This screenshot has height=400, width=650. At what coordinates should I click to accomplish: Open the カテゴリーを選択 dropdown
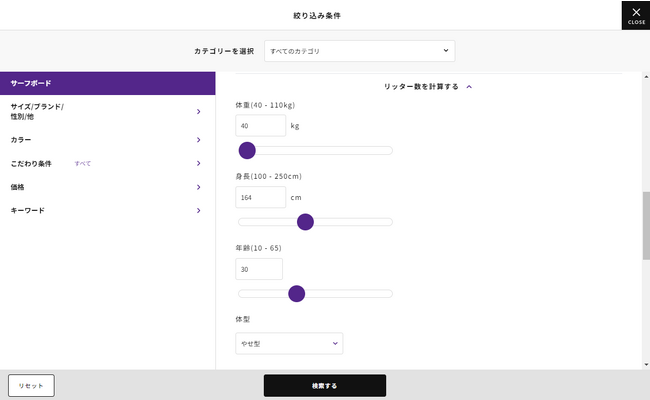pos(359,50)
